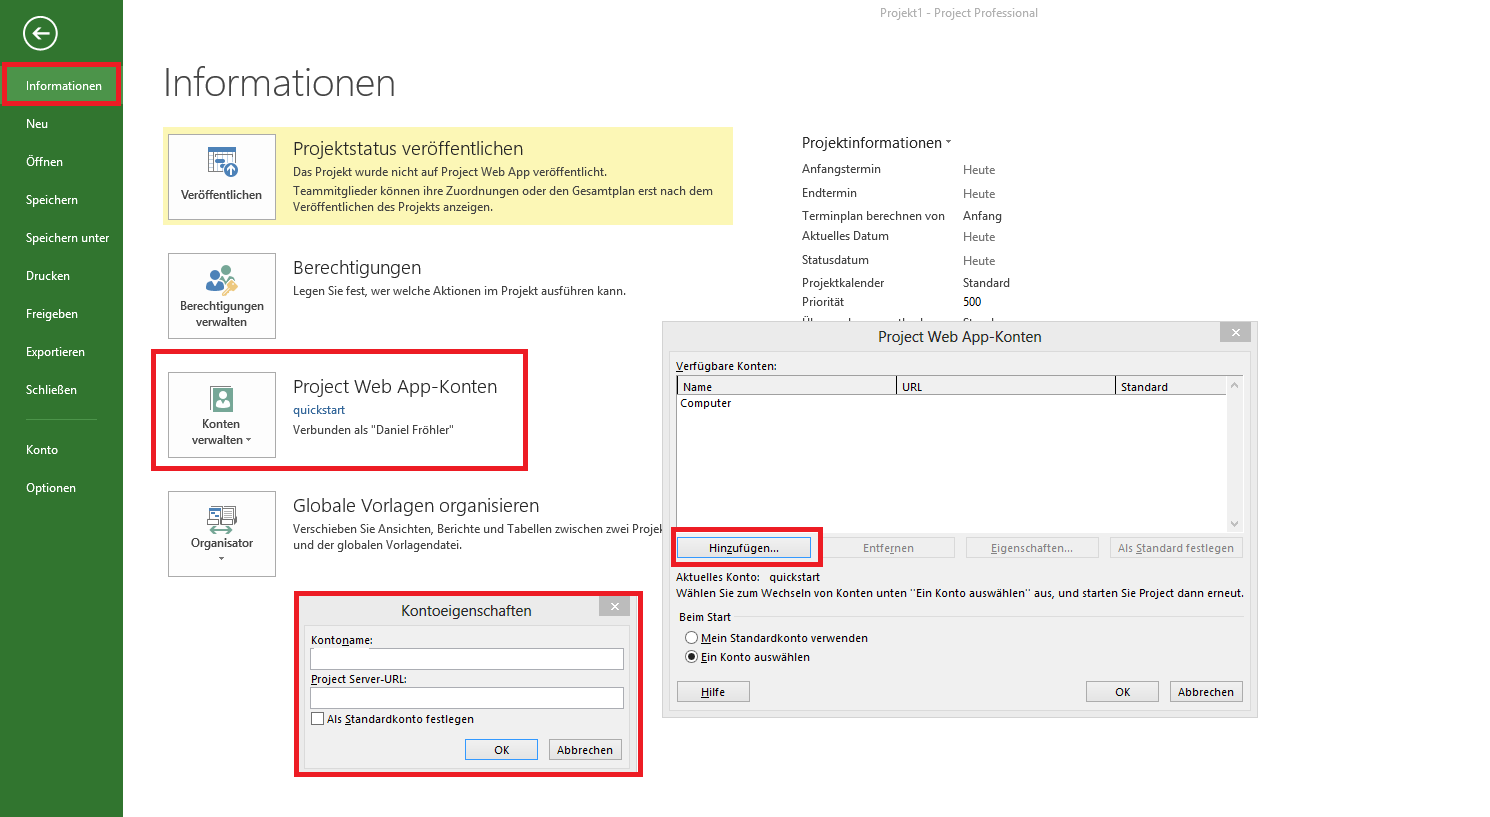Viewport: 1490px width, 817px height.
Task: Click Abbrechen in Kontoeigenschaften dialog
Action: 585,750
